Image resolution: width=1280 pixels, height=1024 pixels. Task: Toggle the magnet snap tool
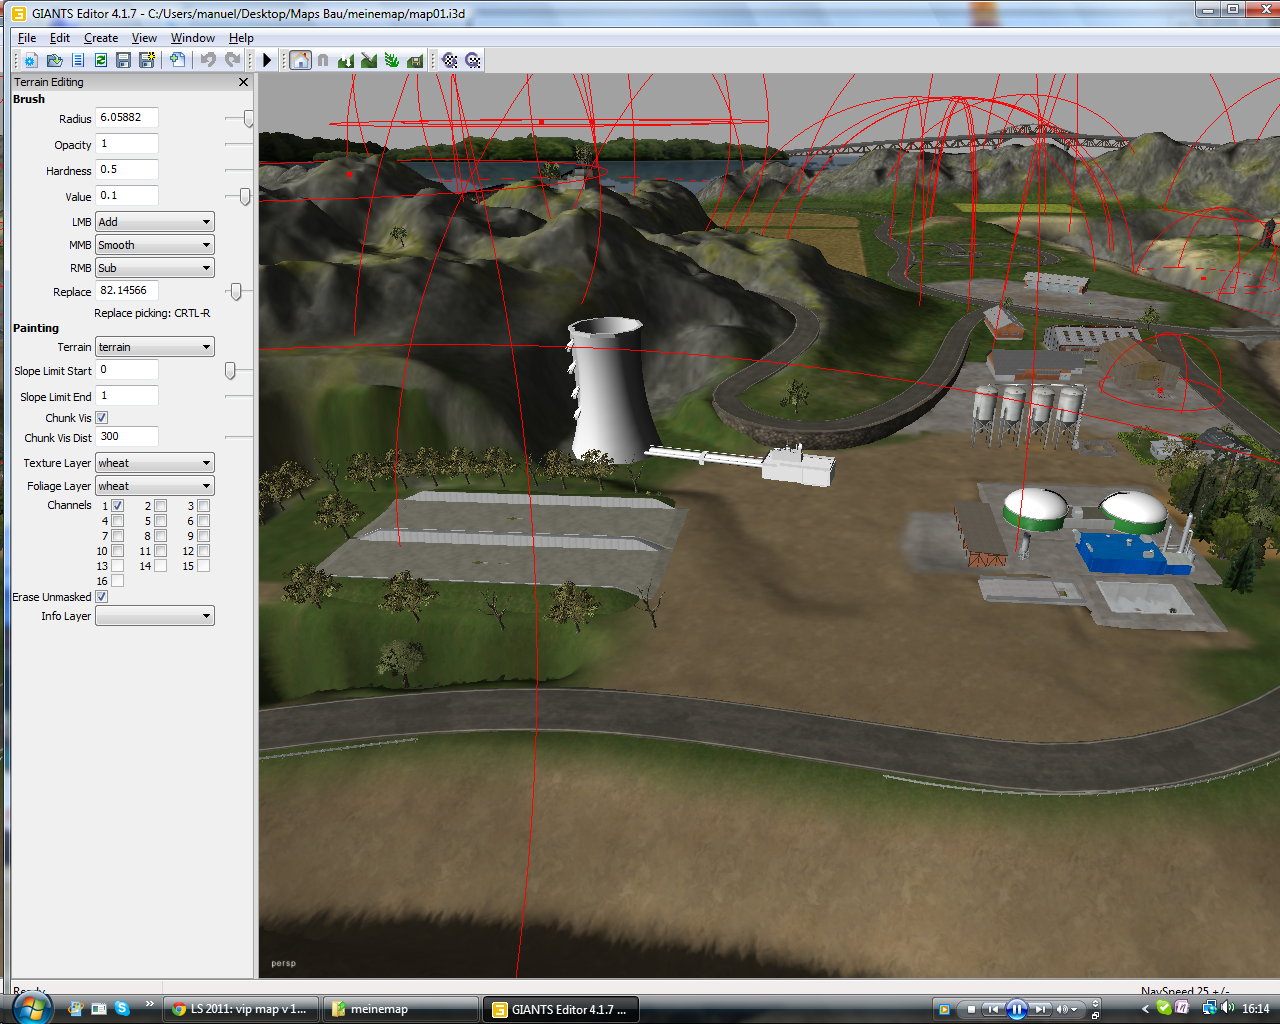[x=323, y=61]
